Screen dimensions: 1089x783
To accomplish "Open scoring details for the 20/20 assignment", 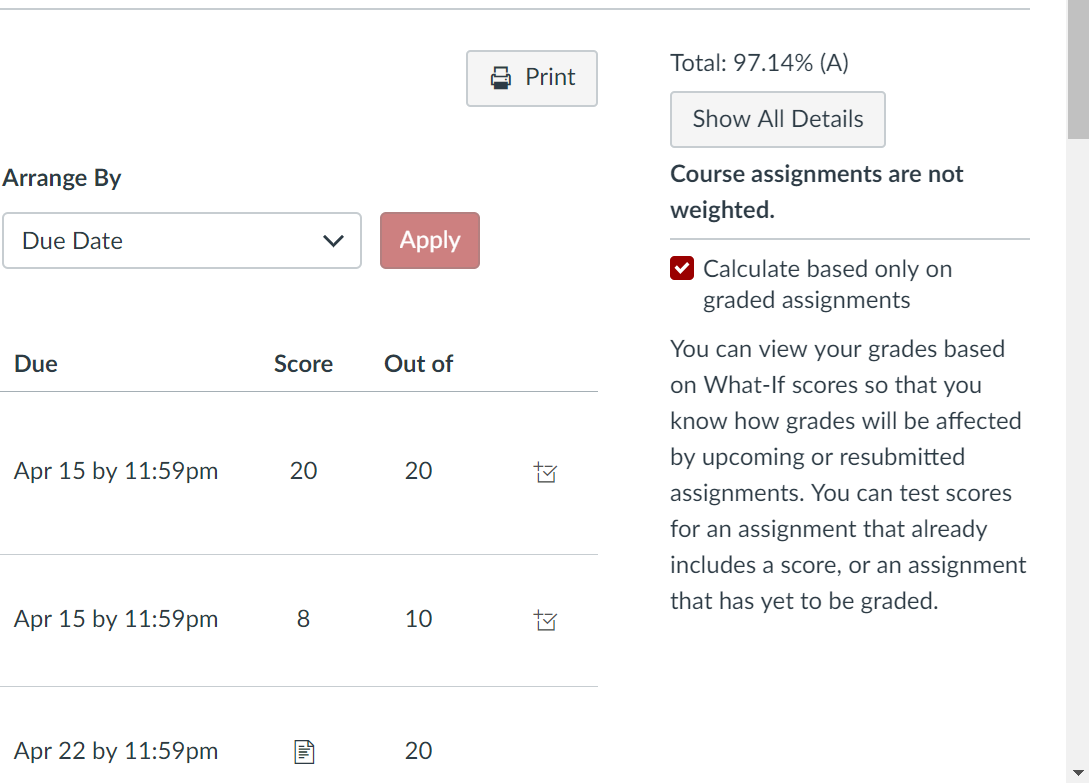I will [x=545, y=472].
